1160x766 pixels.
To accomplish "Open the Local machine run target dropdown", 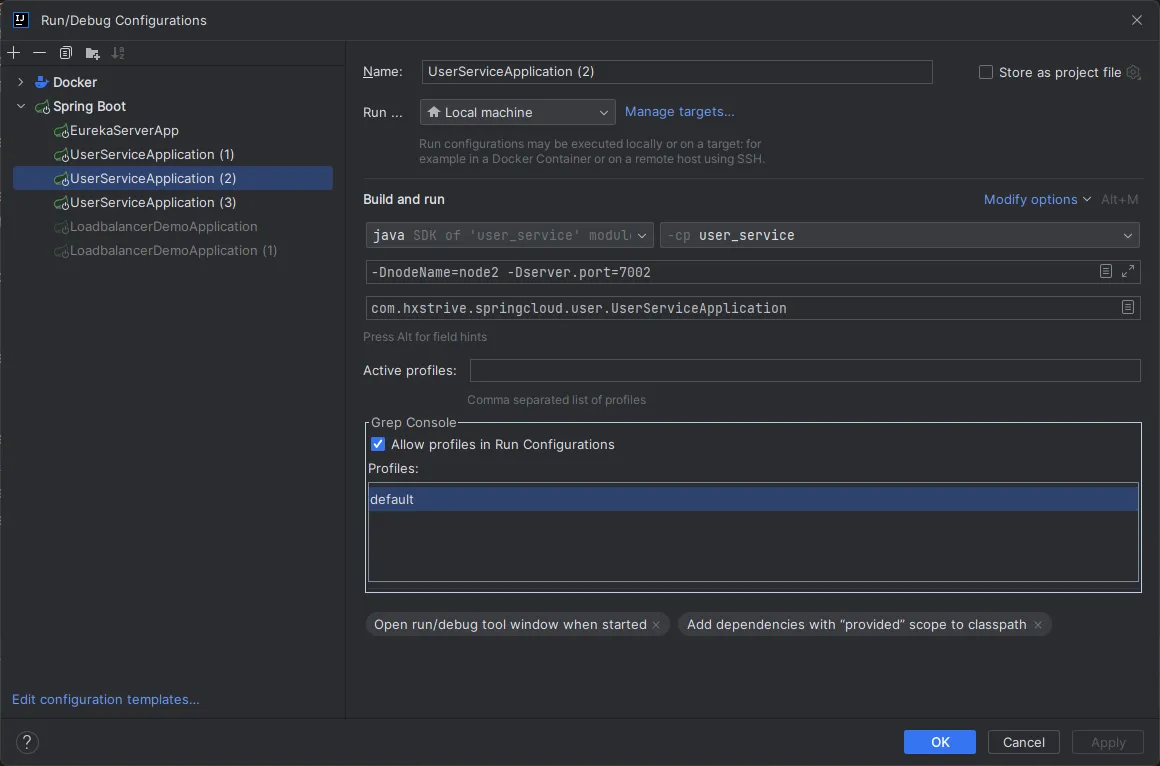I will 517,112.
